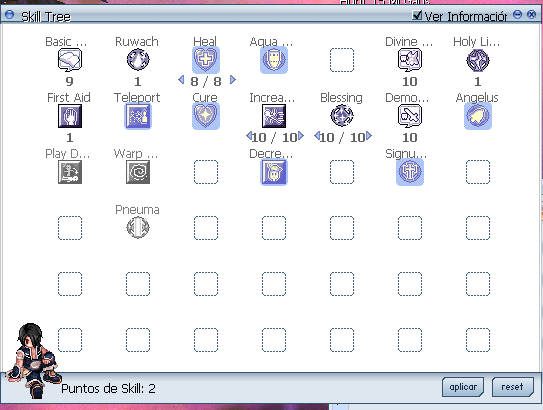Click the Cure heart icon
Viewport: 543px width, 410px height.
[206, 116]
